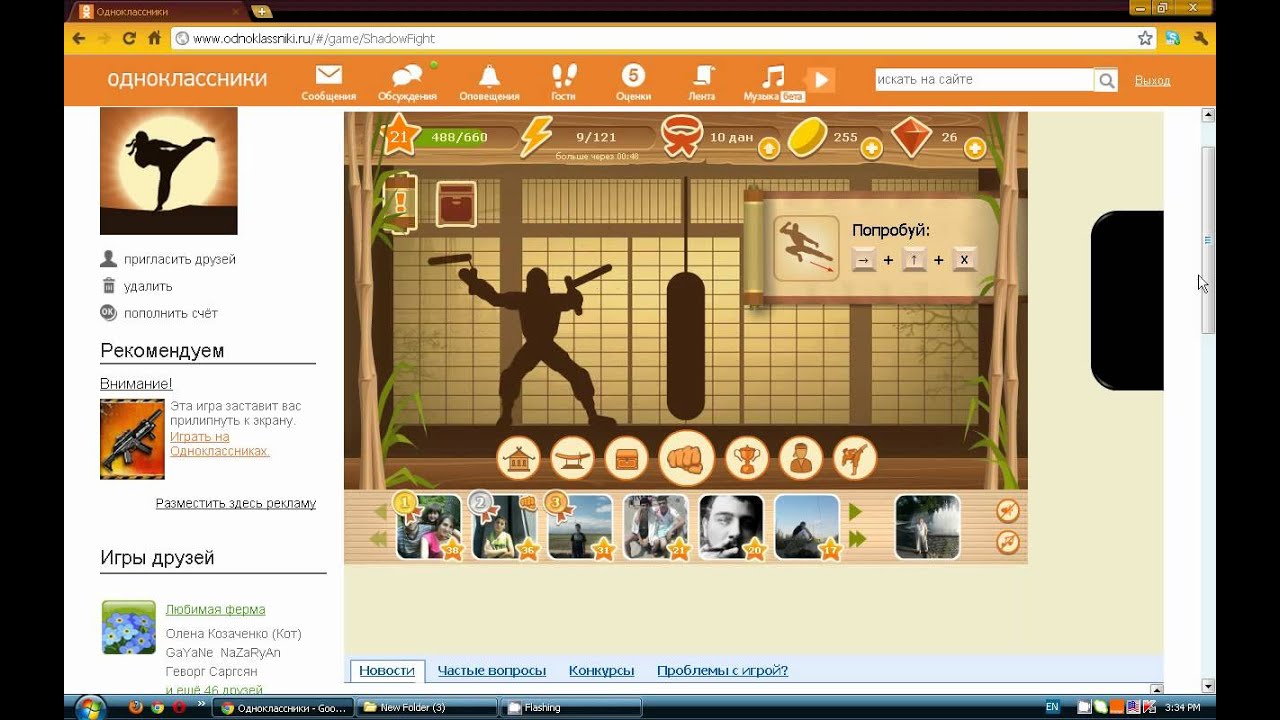The image size is (1280, 720).
Task: Click the double right arrow in friends list
Action: coord(857,540)
